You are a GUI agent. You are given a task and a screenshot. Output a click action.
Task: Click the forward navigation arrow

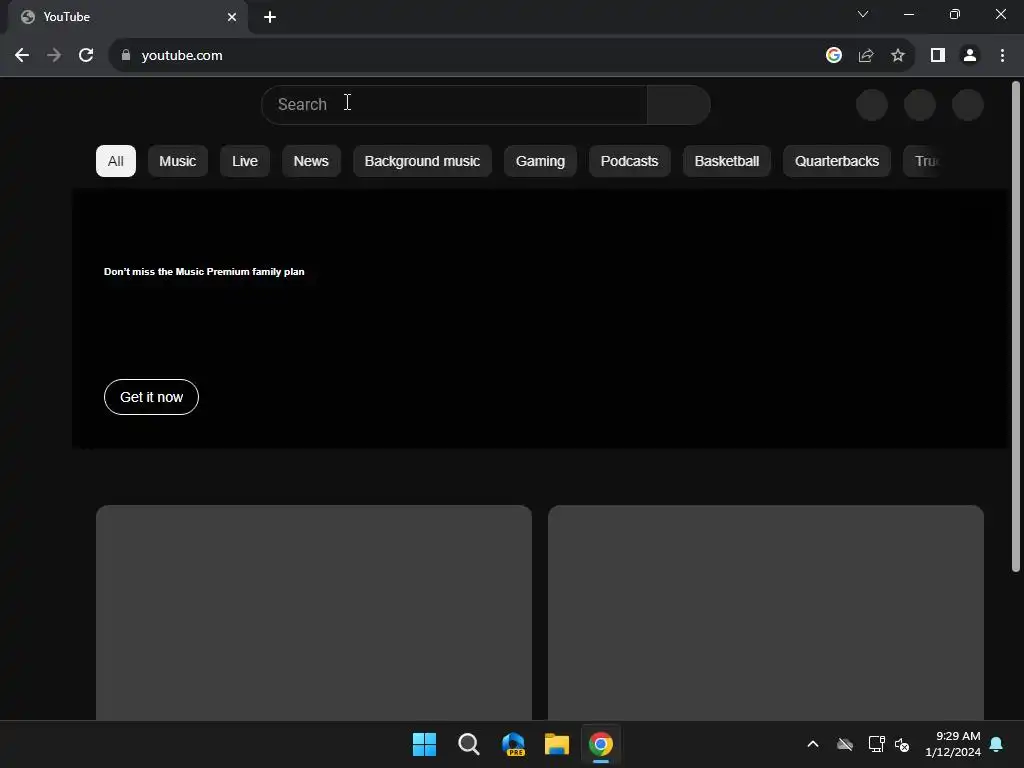54,56
